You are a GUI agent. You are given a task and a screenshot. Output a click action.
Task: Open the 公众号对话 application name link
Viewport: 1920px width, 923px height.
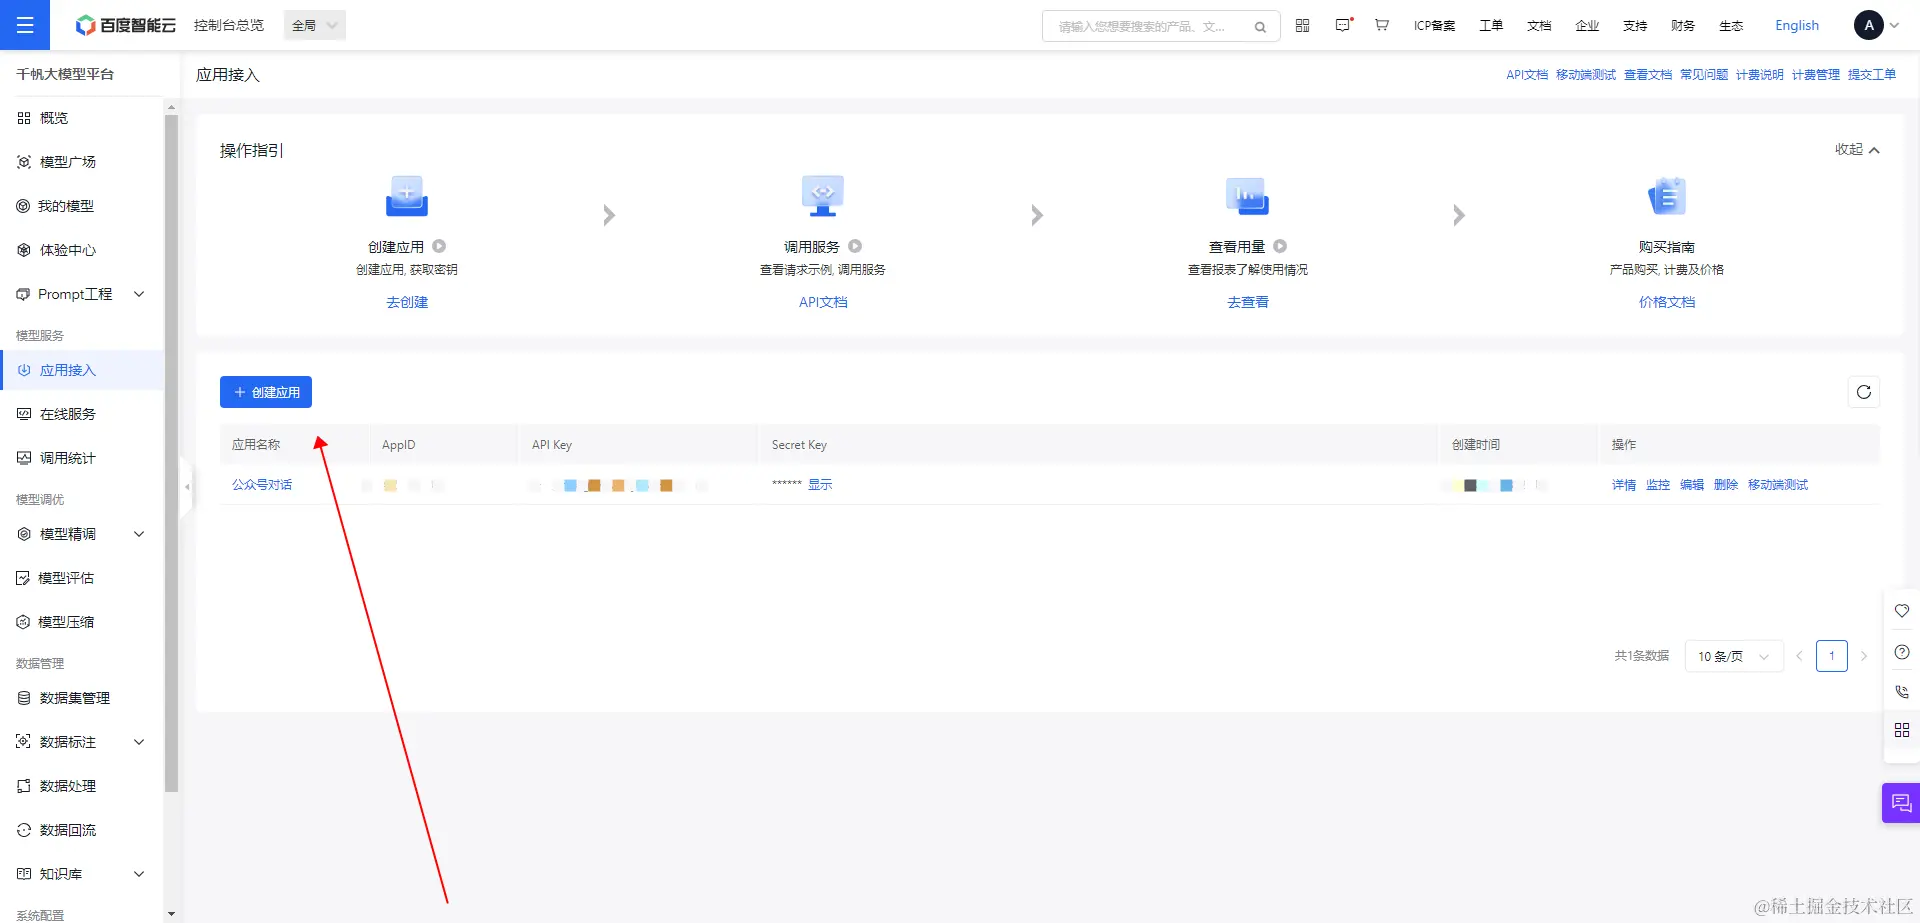[x=262, y=485]
